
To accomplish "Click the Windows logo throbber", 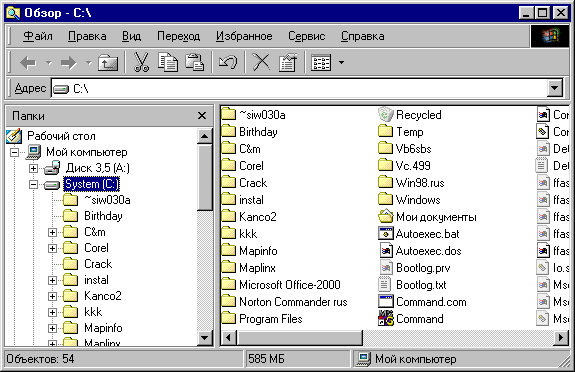I will (x=550, y=36).
